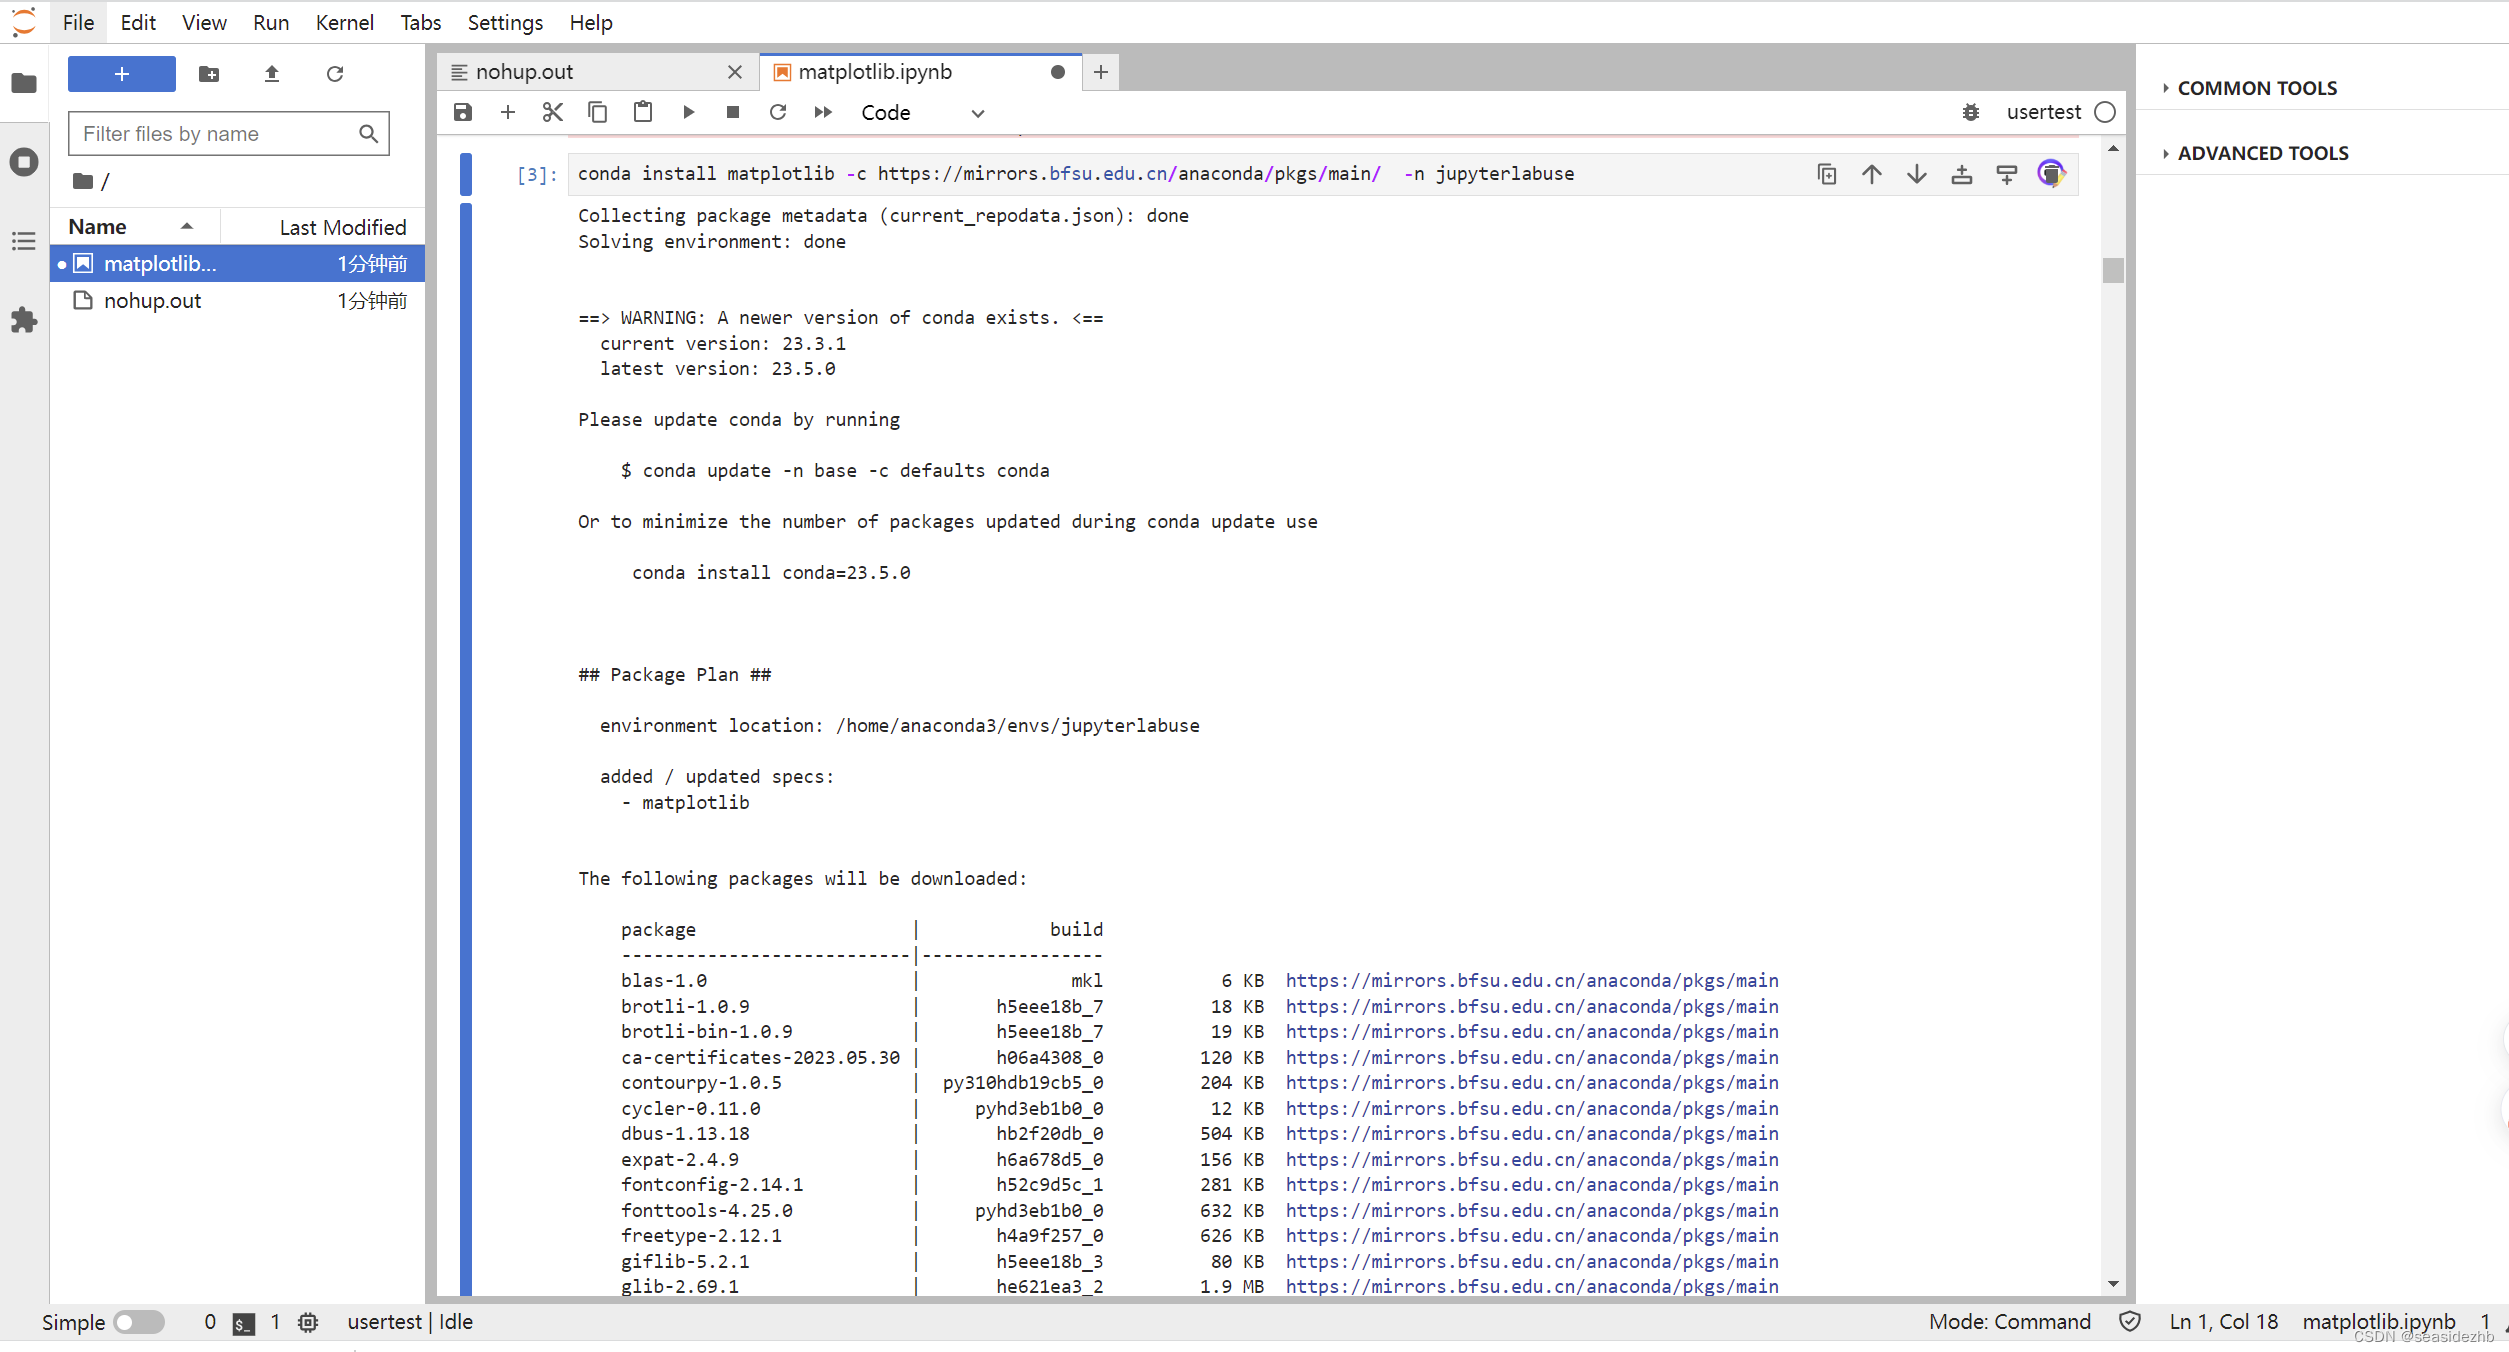This screenshot has height=1352, width=2509.
Task: Click the blue new launcher plus button
Action: tap(122, 74)
